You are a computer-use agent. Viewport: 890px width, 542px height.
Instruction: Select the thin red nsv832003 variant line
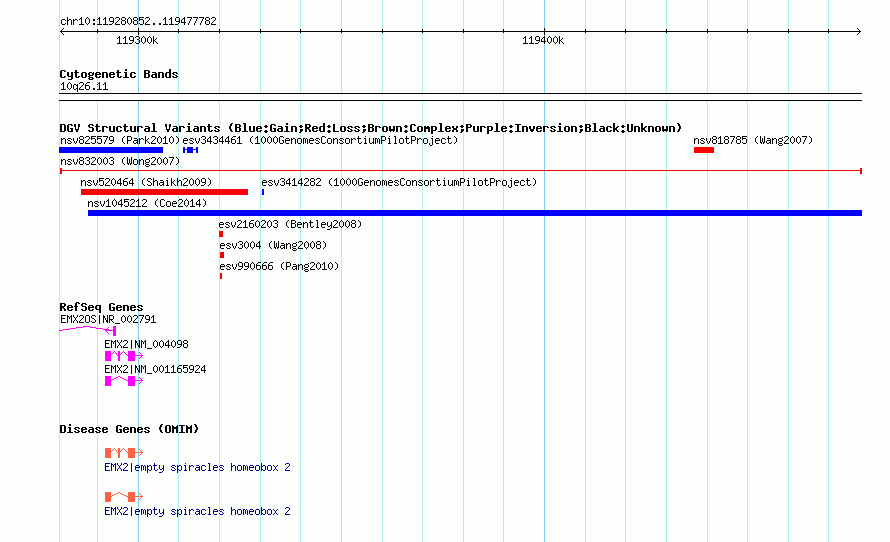coord(461,171)
